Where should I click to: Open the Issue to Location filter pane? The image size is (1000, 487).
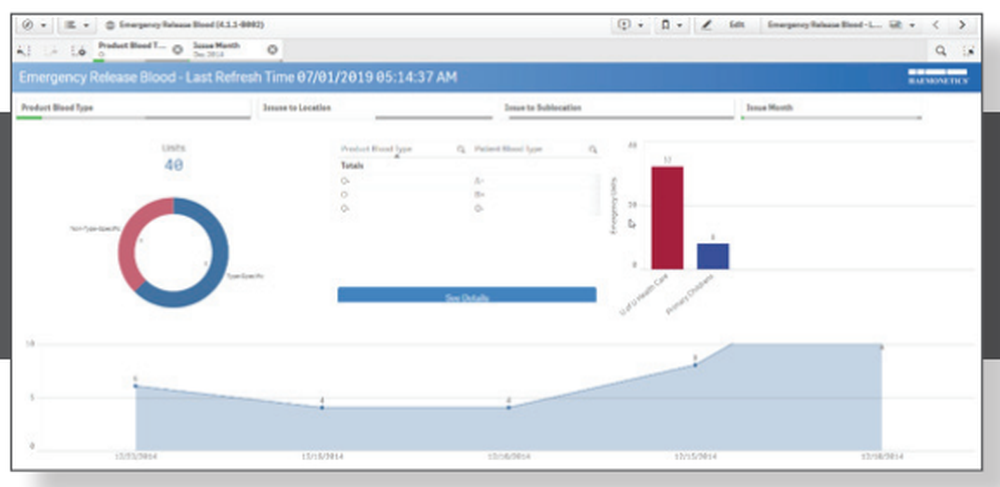coord(375,108)
